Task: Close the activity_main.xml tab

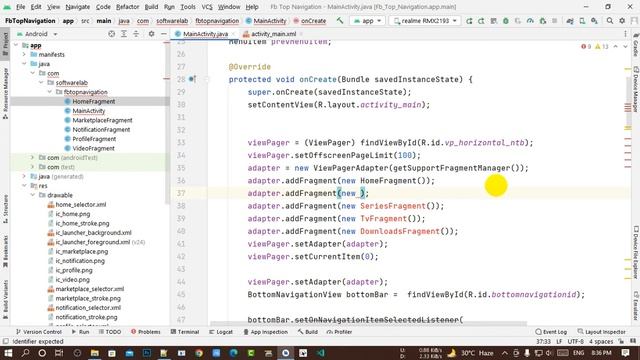Action: [x=301, y=34]
